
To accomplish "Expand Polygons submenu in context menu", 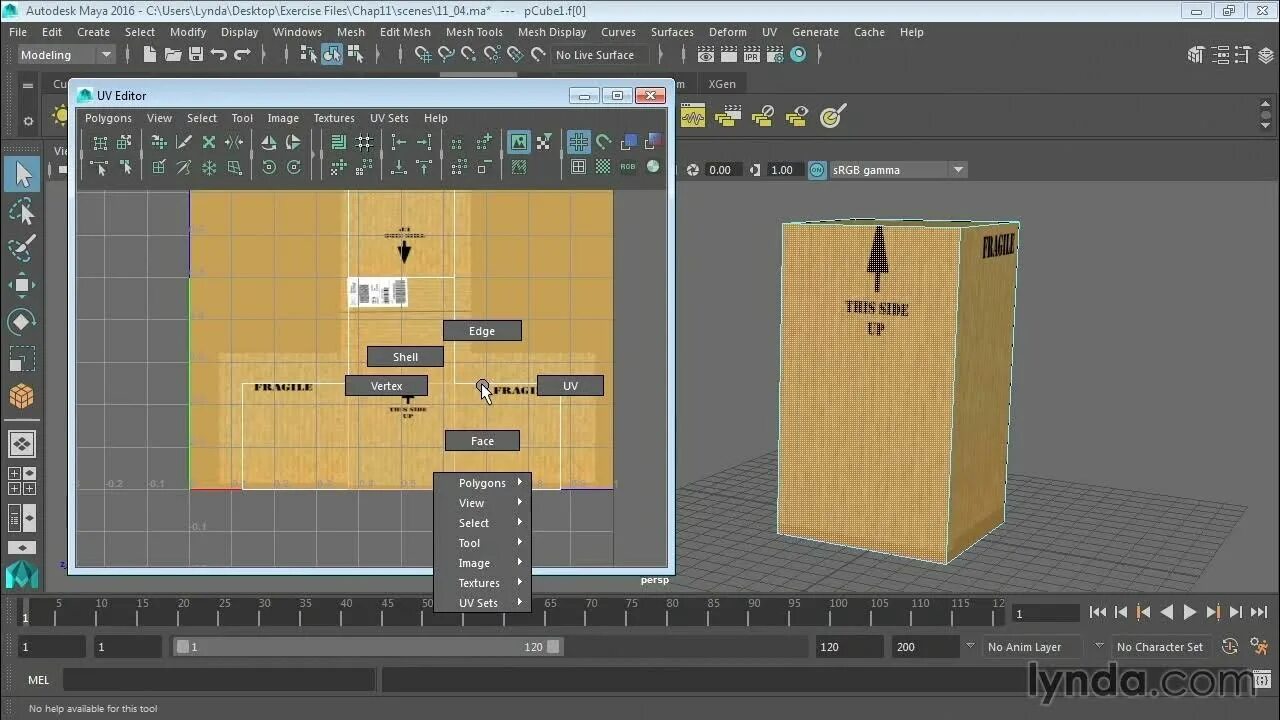I will 482,483.
